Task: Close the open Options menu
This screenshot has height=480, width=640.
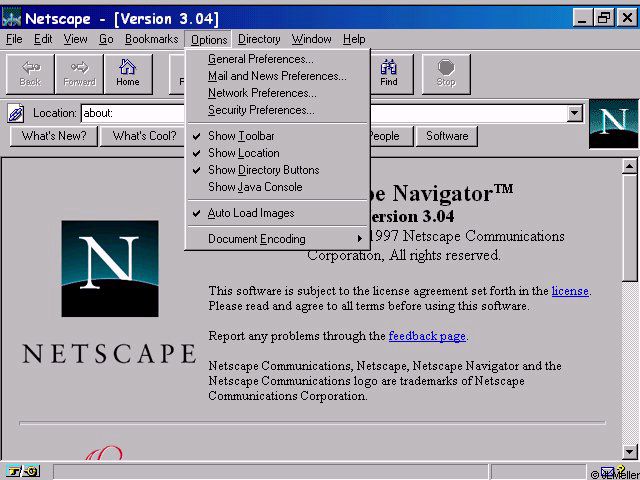Action: (209, 40)
